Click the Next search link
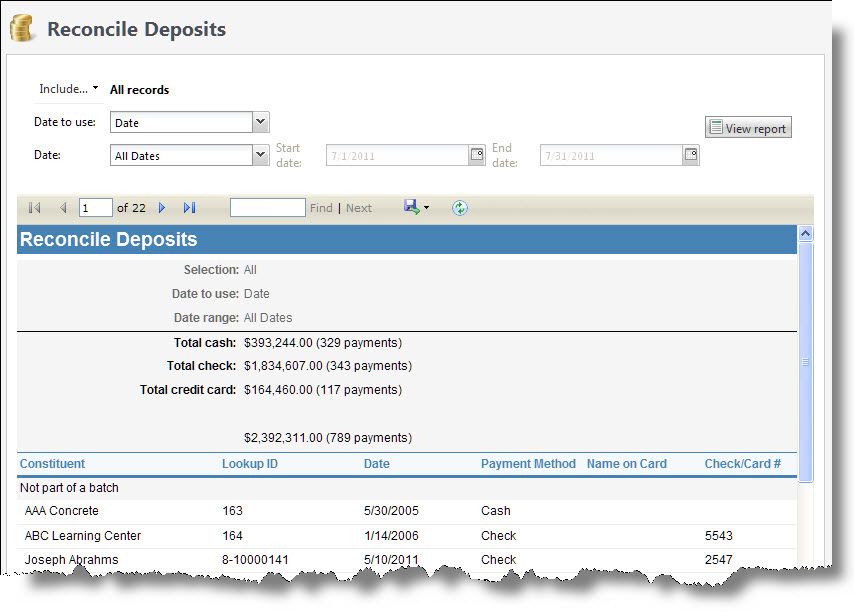854x612 pixels. point(359,208)
